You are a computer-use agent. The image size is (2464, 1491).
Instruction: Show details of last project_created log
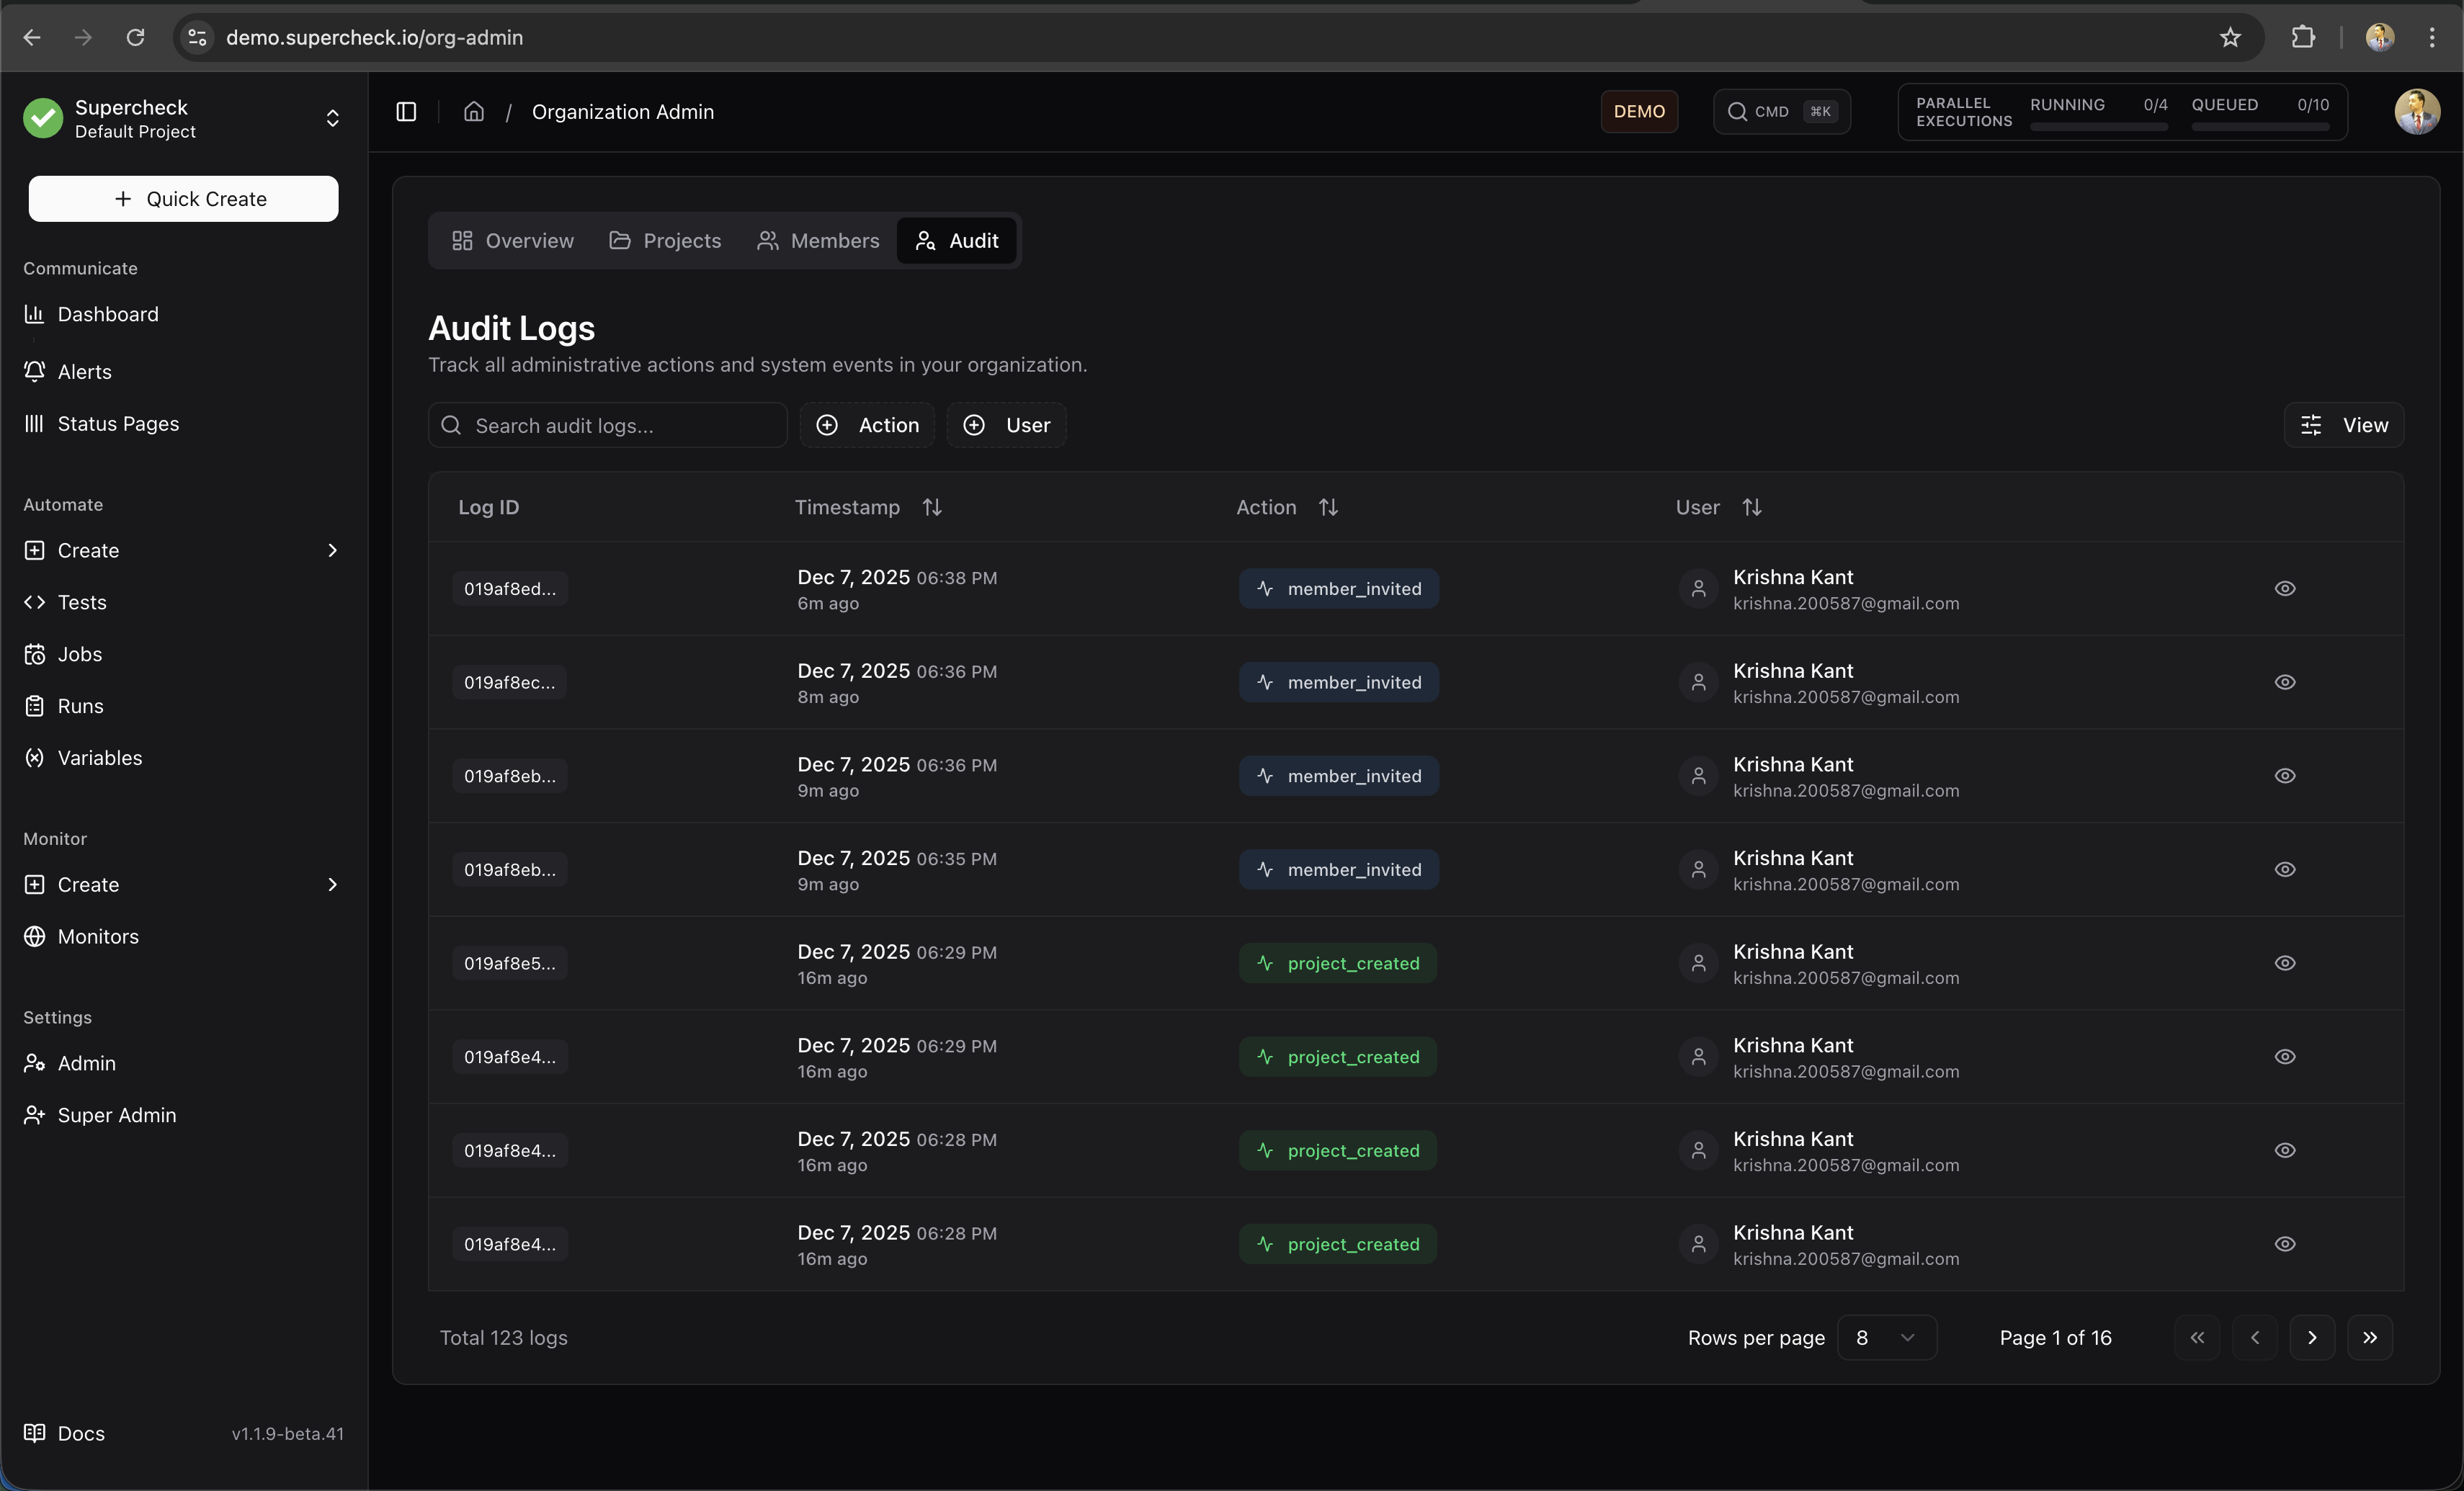2284,1244
